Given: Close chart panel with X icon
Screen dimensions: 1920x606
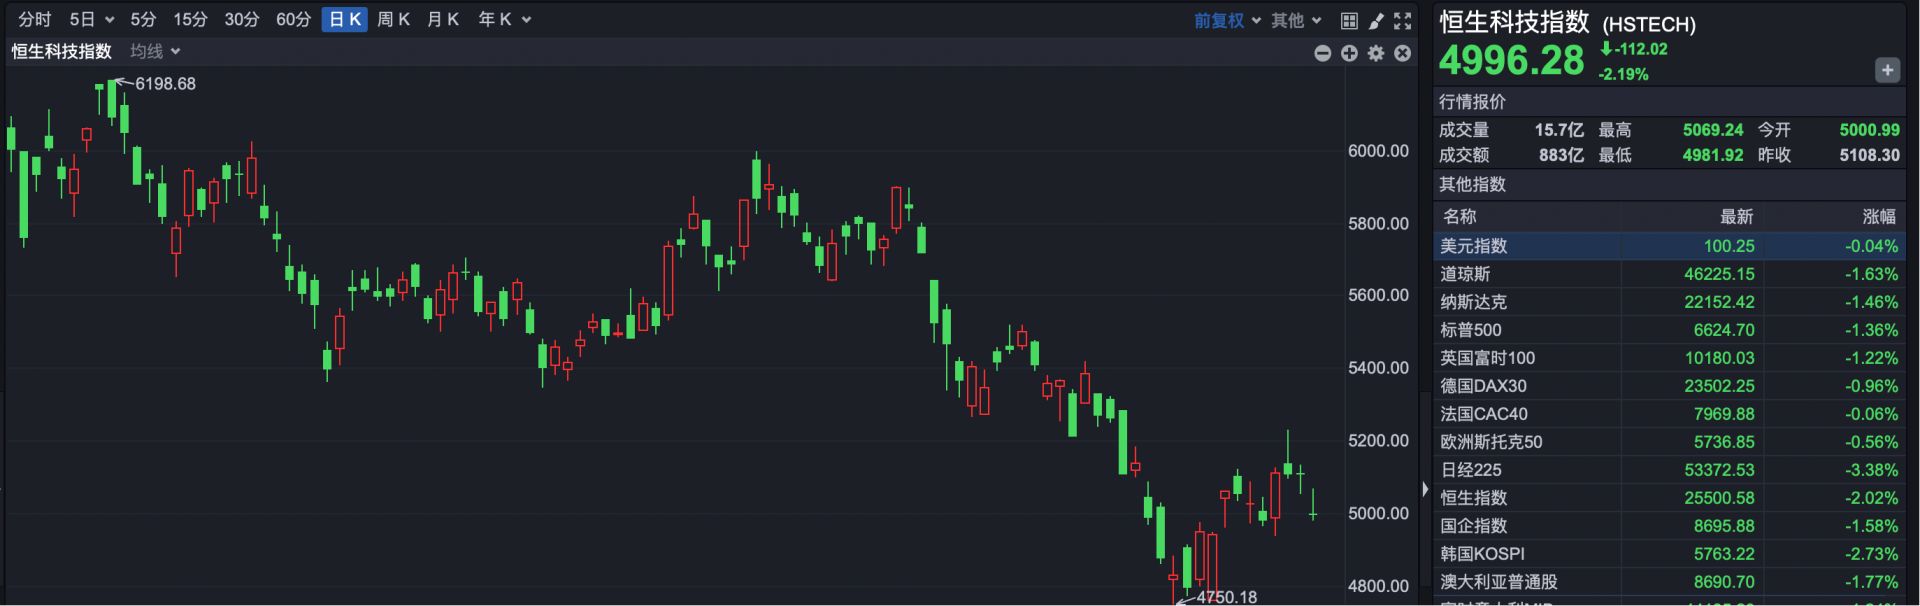Looking at the screenshot, I should [1403, 53].
